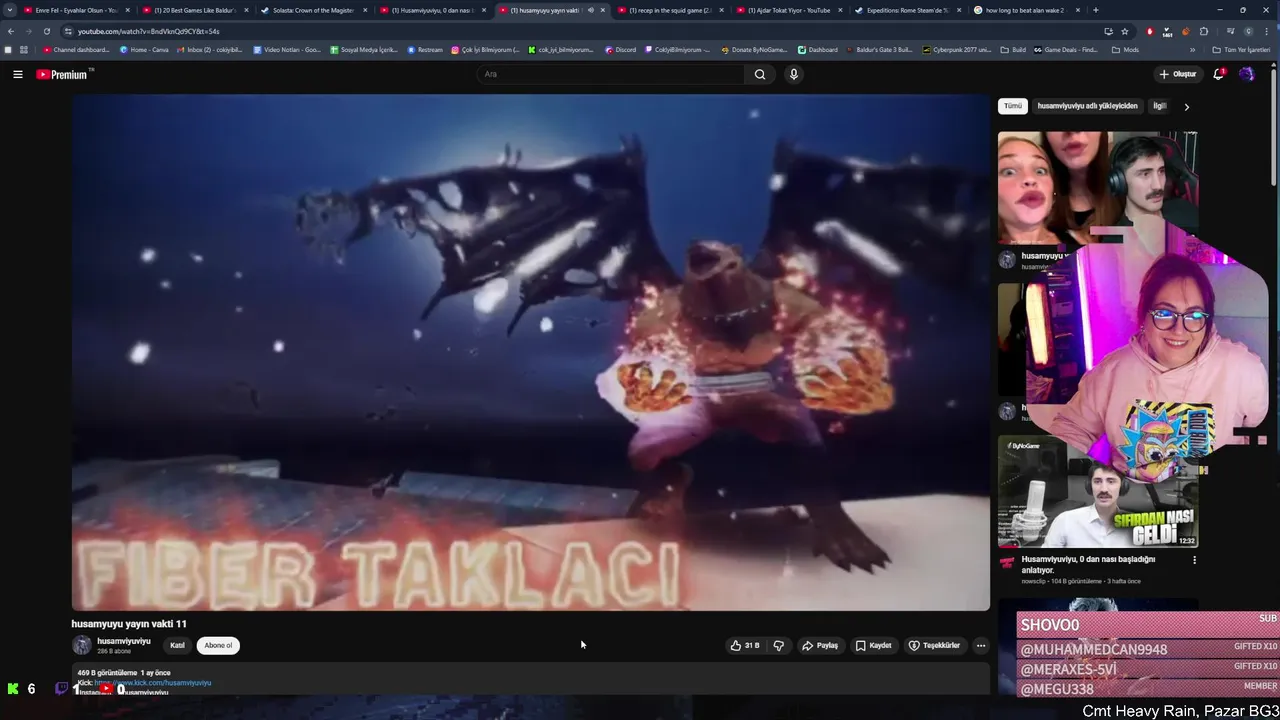Open a new browser tab
This screenshot has width=1280, height=720.
click(1096, 10)
